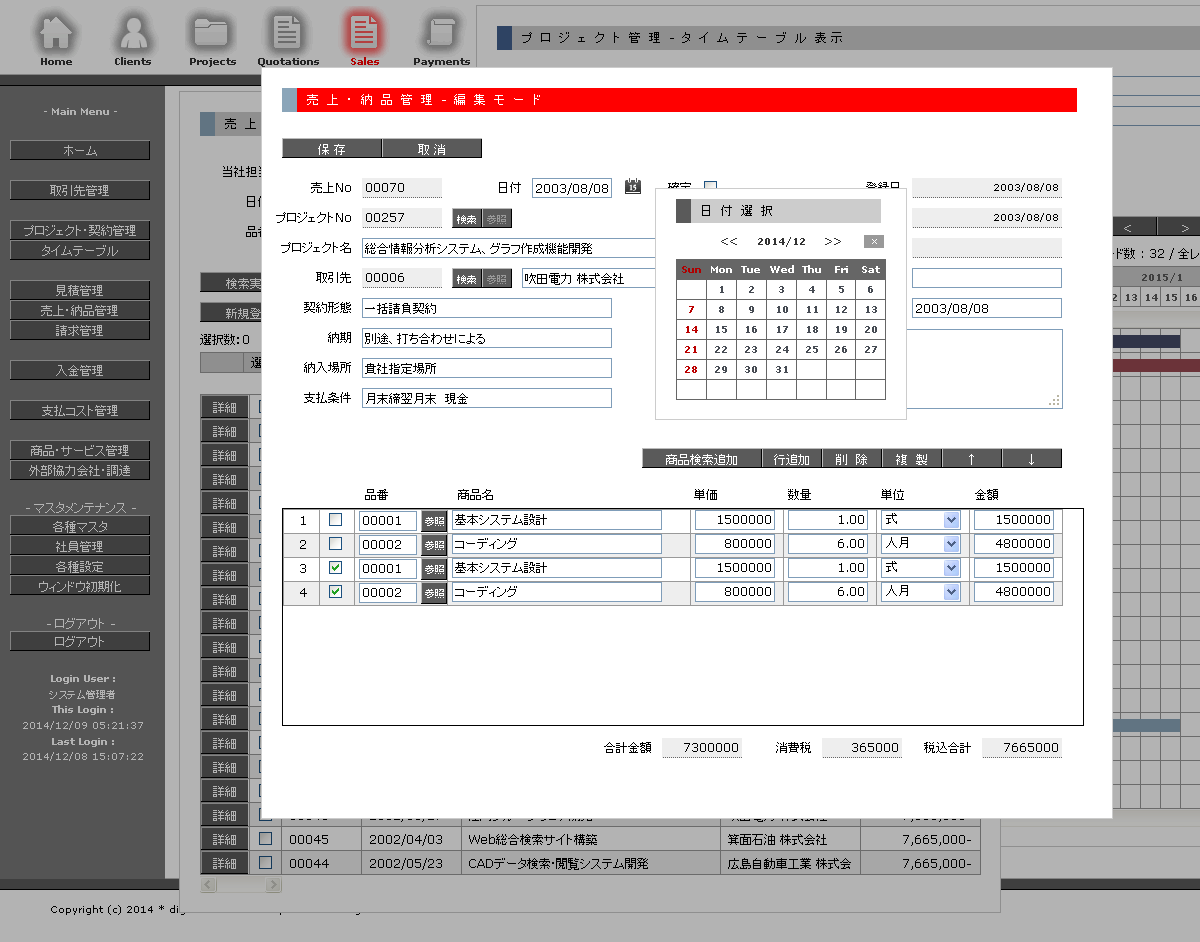
Task: Check the checkbox on item line 2
Action: click(336, 543)
